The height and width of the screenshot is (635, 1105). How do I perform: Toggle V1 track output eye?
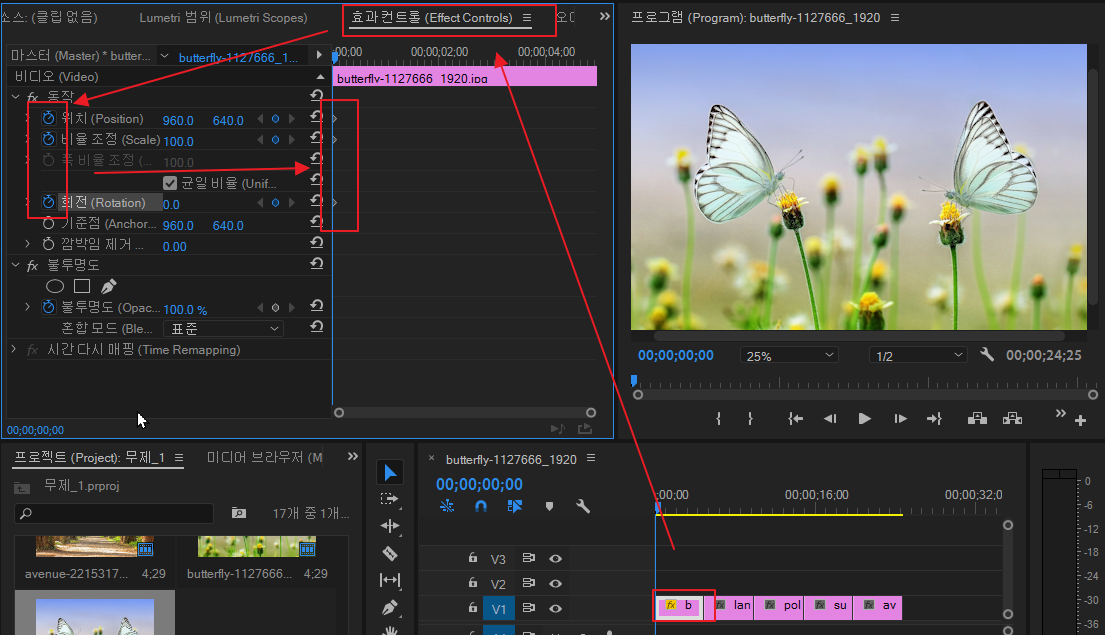point(555,608)
